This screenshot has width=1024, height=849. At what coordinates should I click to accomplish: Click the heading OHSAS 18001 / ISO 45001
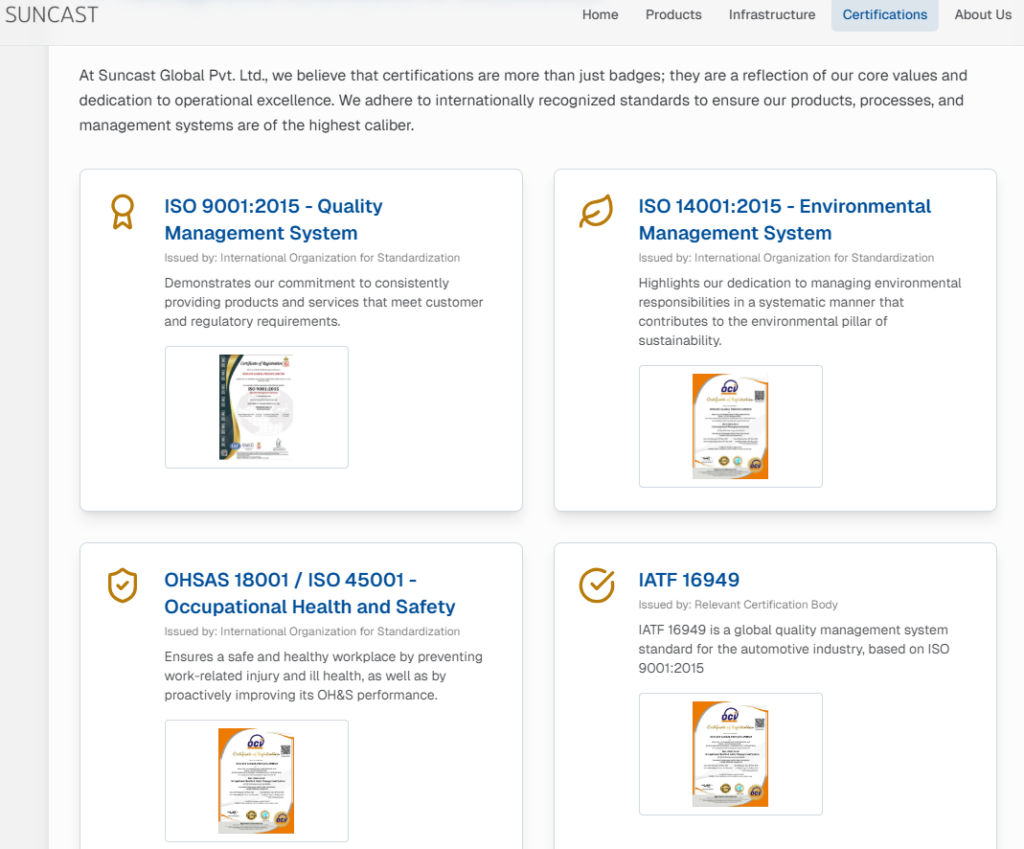tap(310, 593)
